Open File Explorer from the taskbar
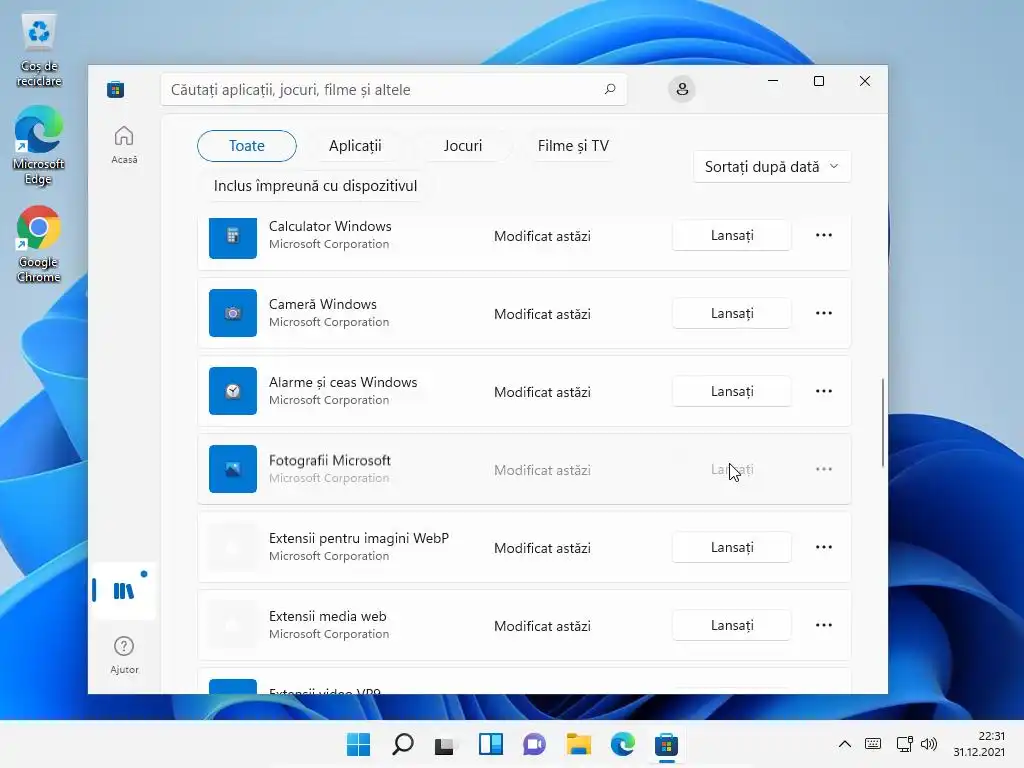Image resolution: width=1024 pixels, height=768 pixels. 579,744
